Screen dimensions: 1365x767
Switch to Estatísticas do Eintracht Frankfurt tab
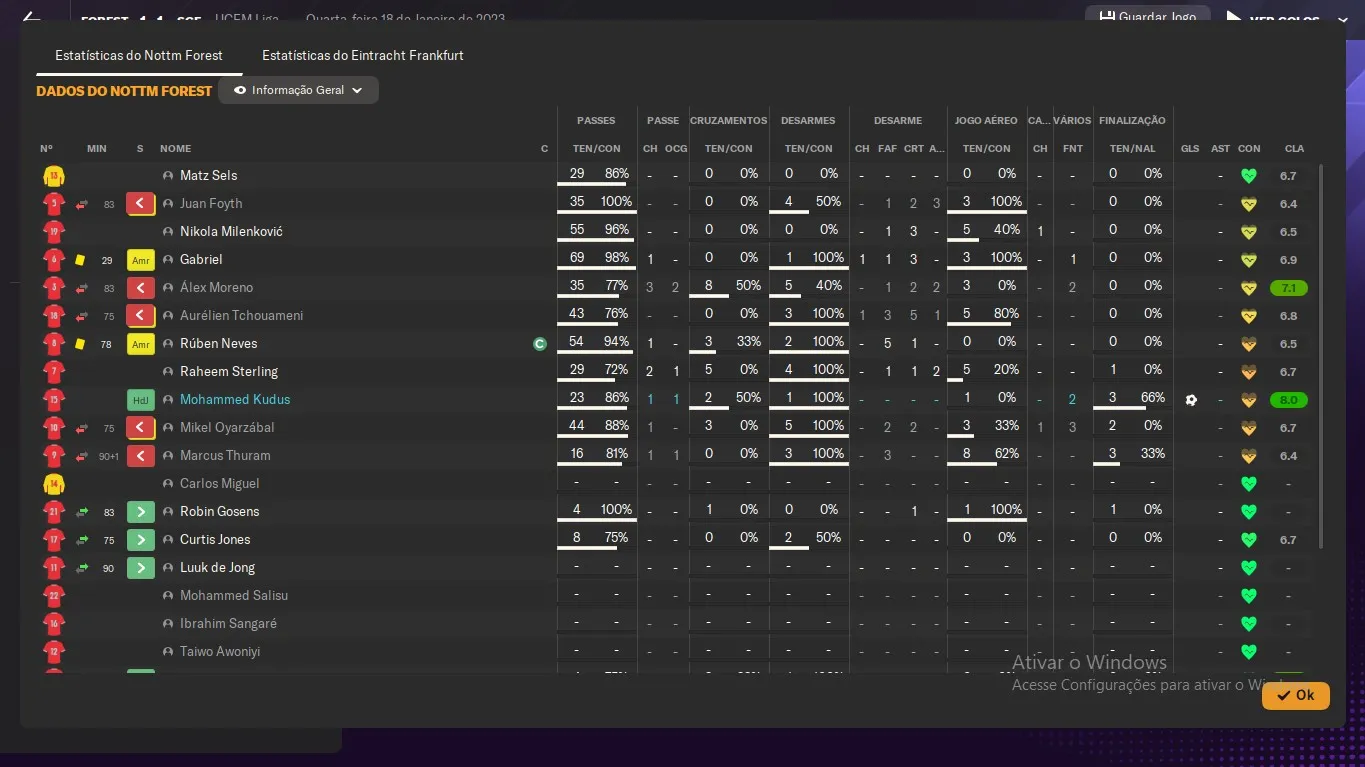tap(363, 55)
